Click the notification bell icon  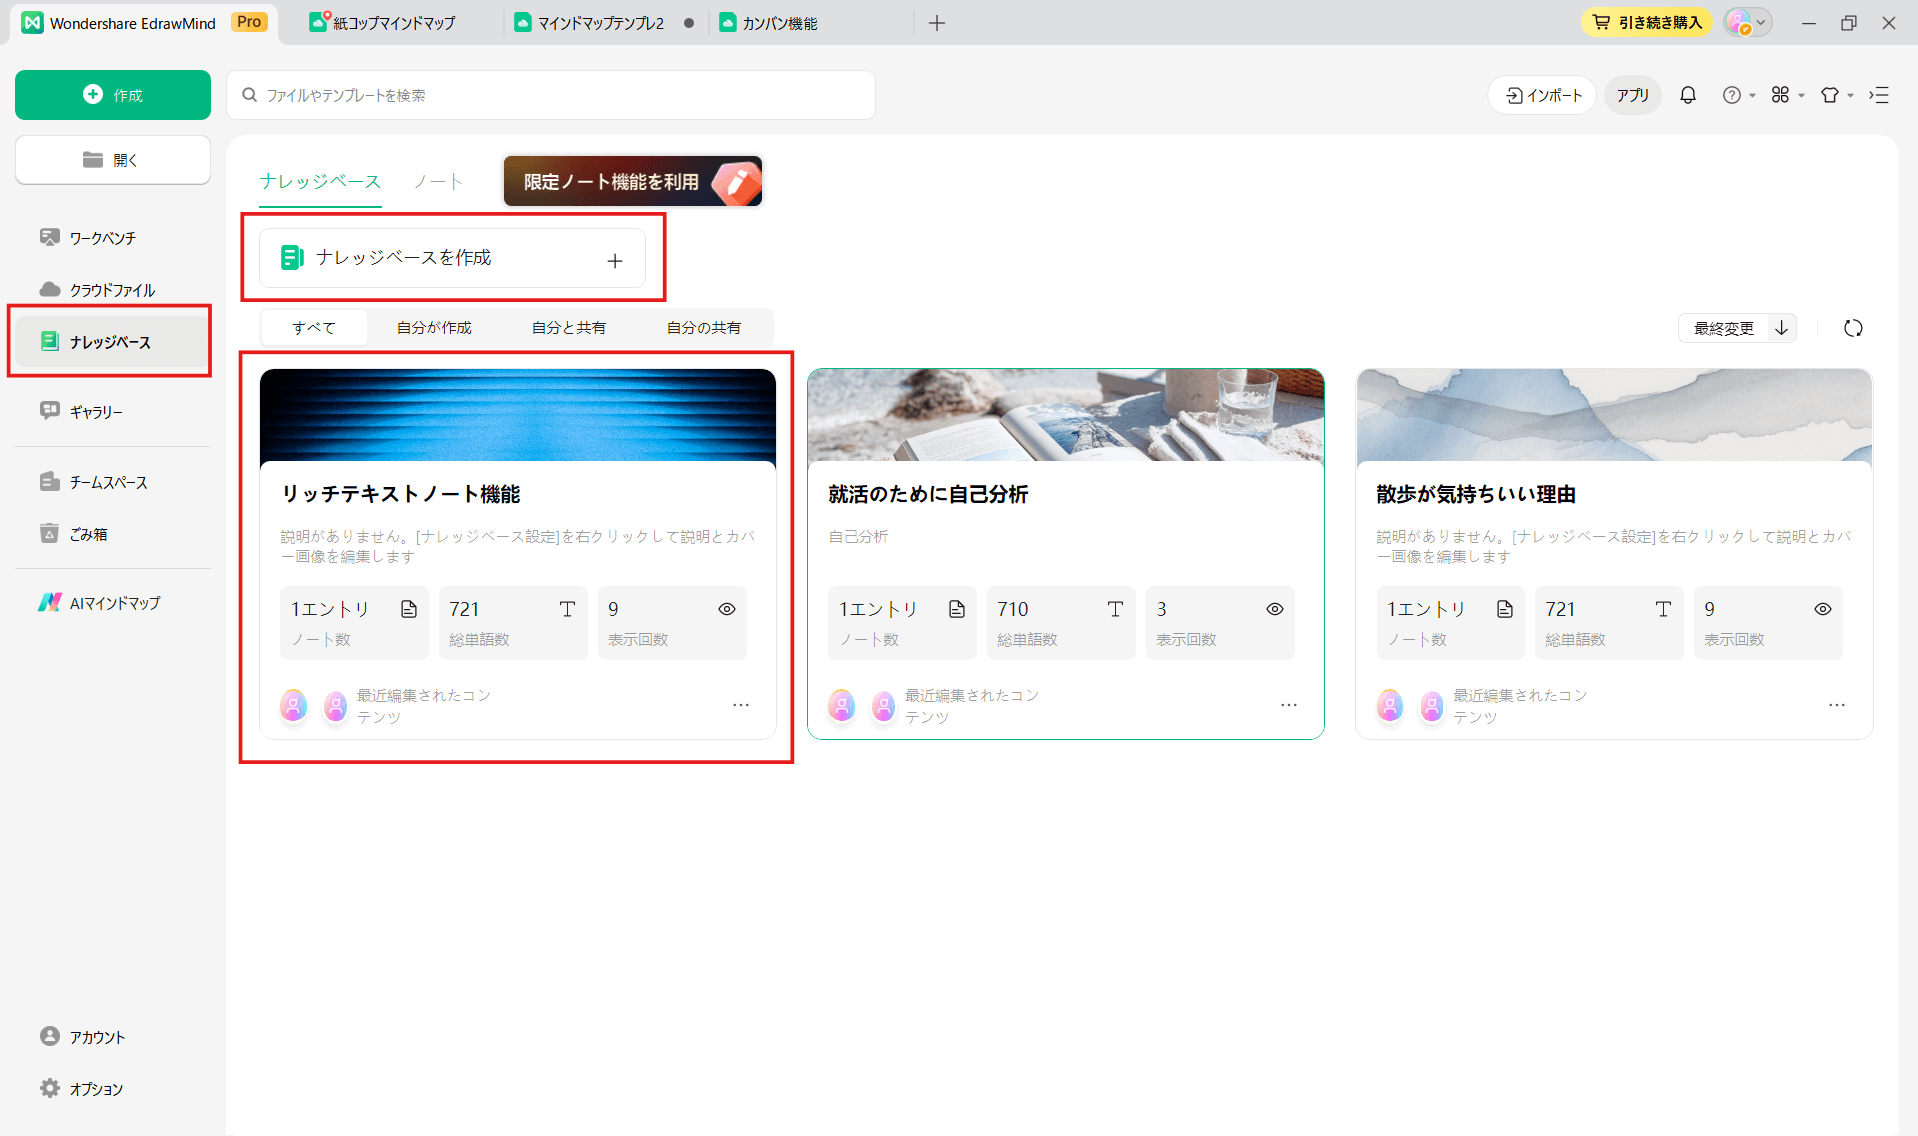coord(1687,95)
